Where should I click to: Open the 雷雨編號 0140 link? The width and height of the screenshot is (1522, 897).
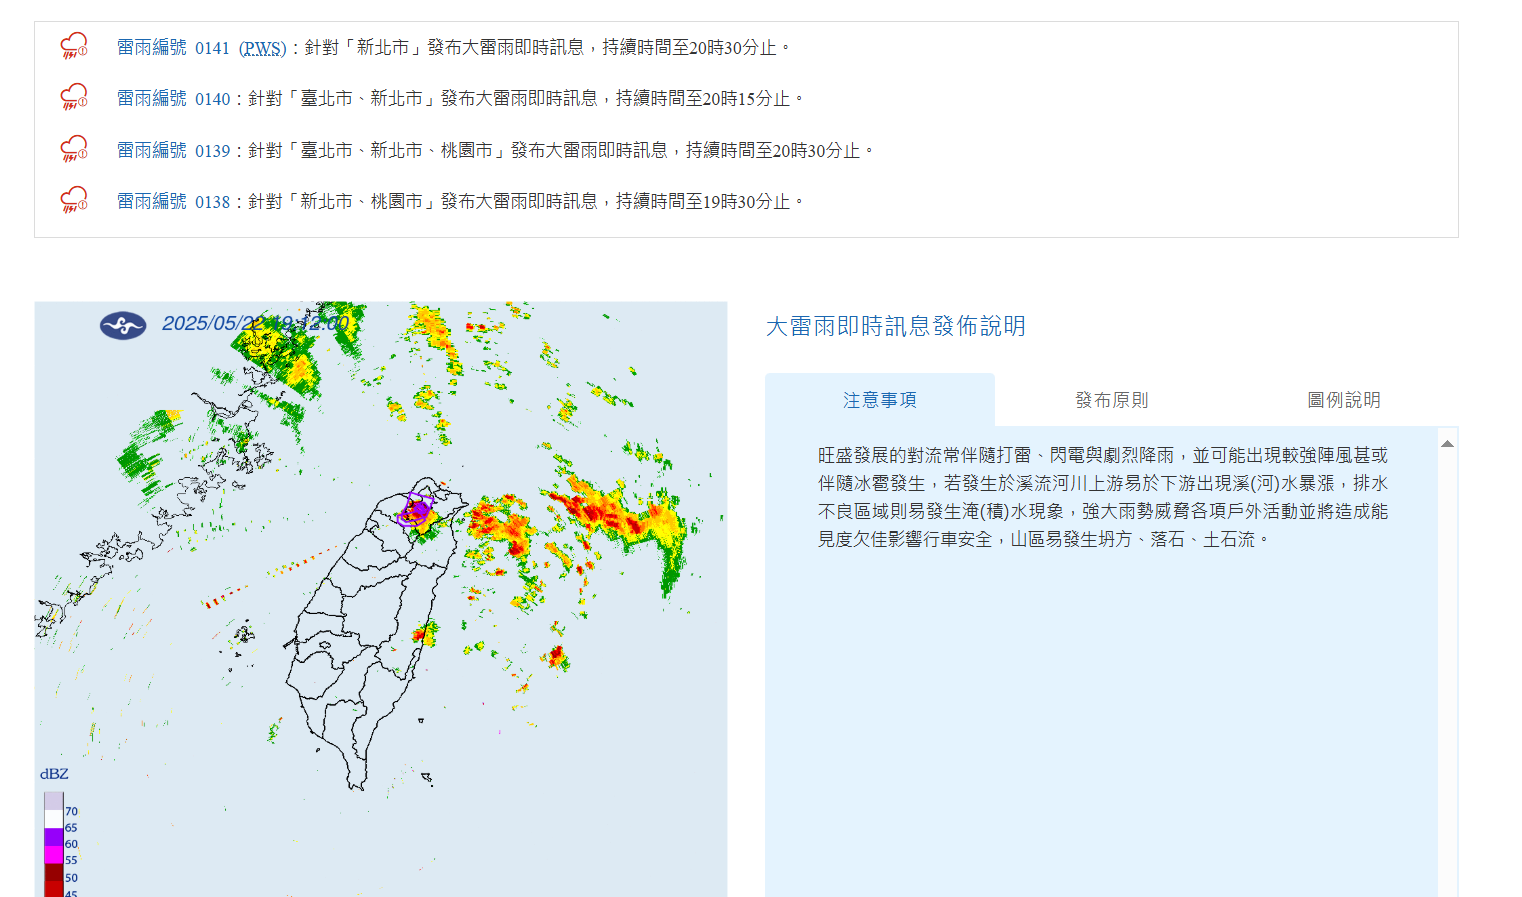point(173,99)
